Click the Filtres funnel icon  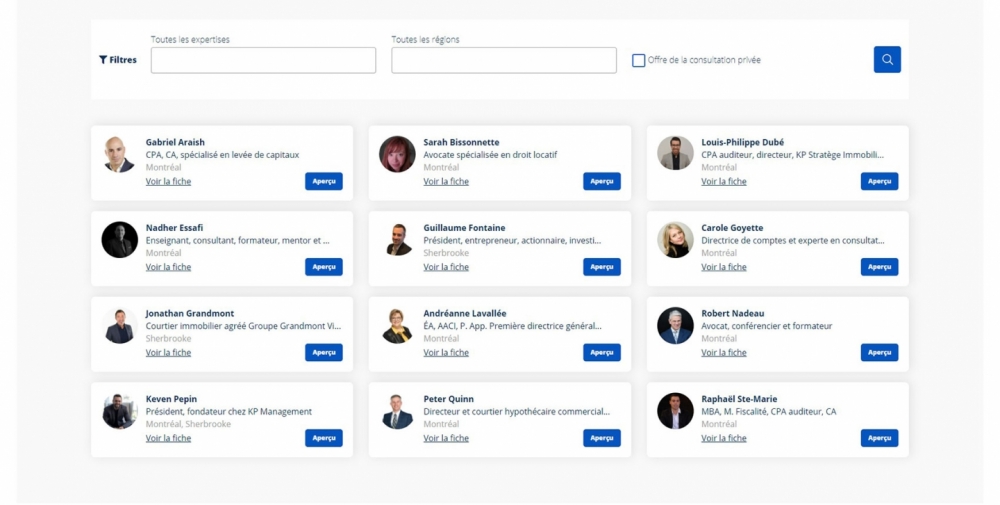[103, 60]
